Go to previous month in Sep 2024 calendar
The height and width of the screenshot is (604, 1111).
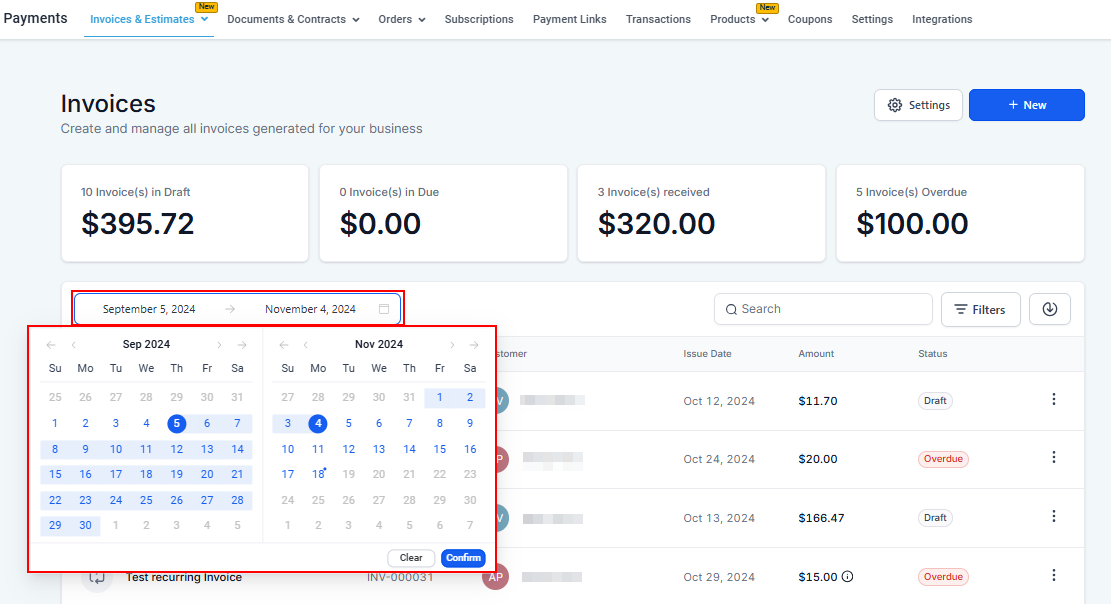click(74, 345)
